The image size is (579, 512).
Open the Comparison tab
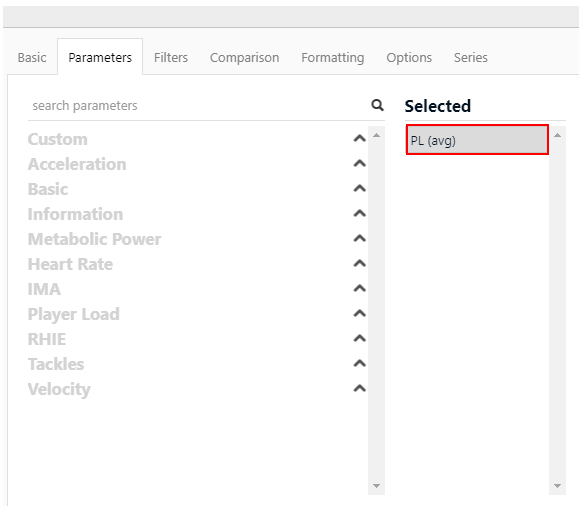[244, 58]
